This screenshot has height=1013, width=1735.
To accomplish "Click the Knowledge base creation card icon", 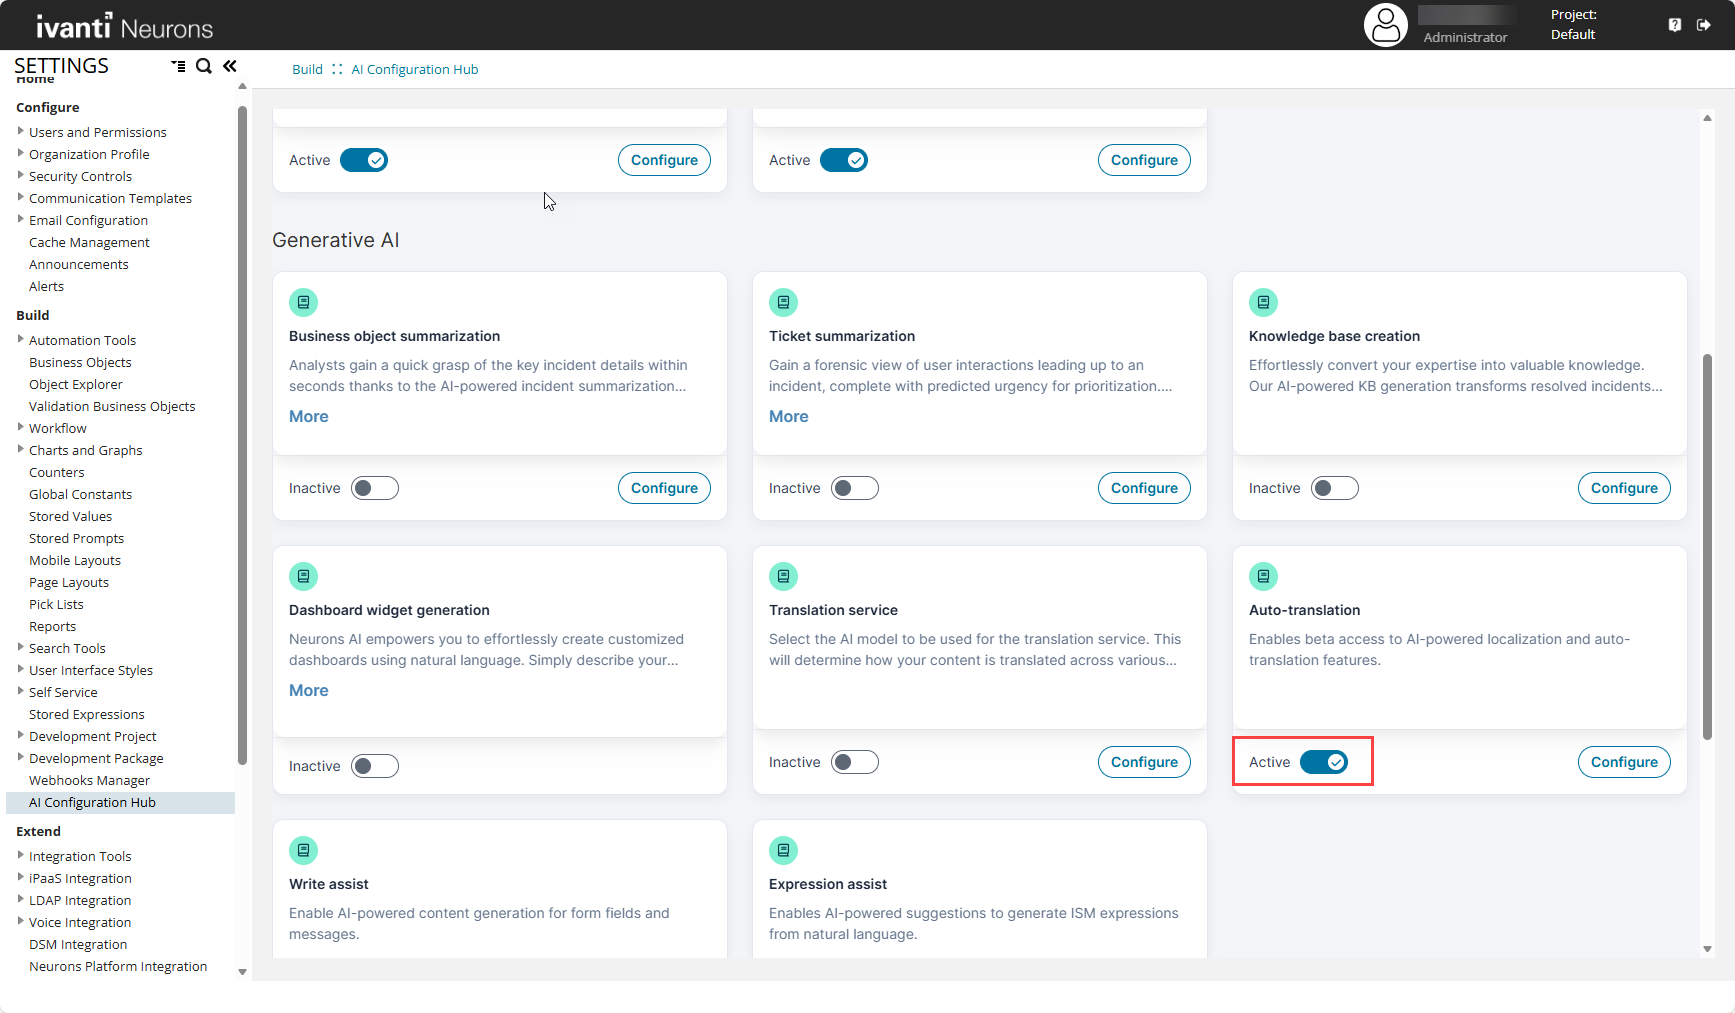I will [x=1263, y=302].
